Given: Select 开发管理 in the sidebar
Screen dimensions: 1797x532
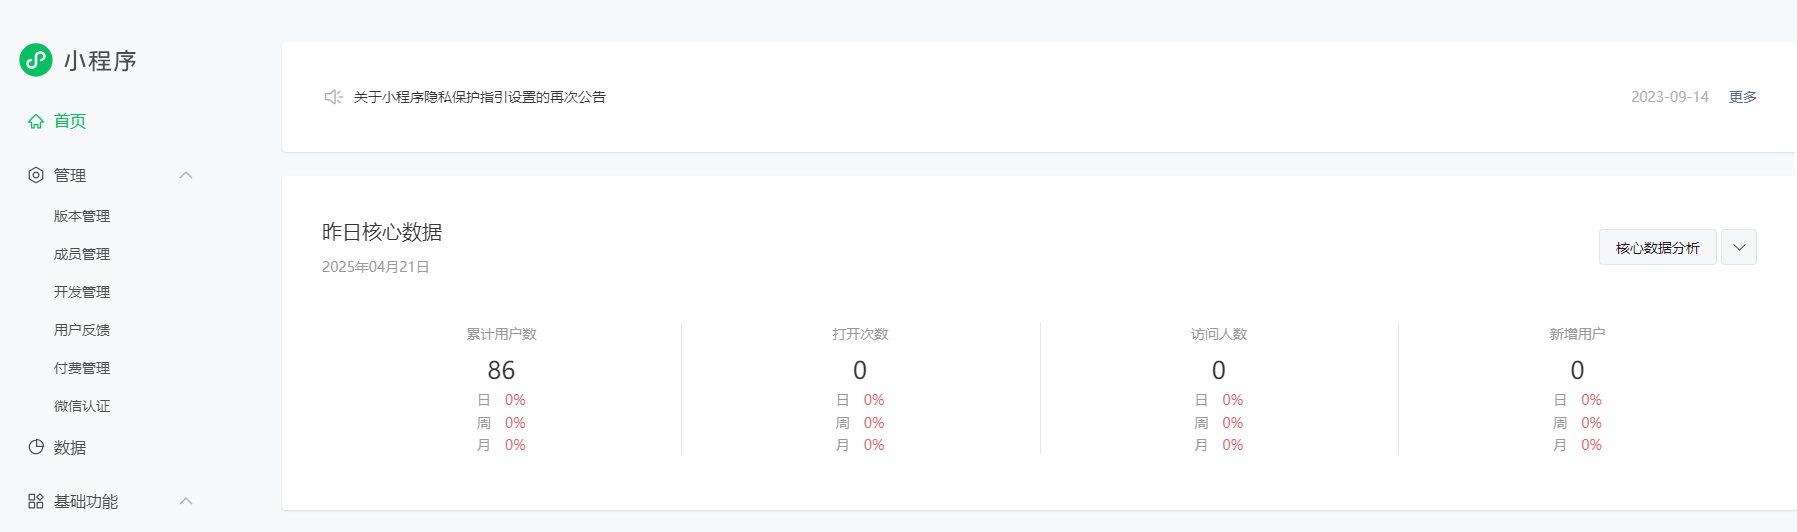Looking at the screenshot, I should coord(82,292).
